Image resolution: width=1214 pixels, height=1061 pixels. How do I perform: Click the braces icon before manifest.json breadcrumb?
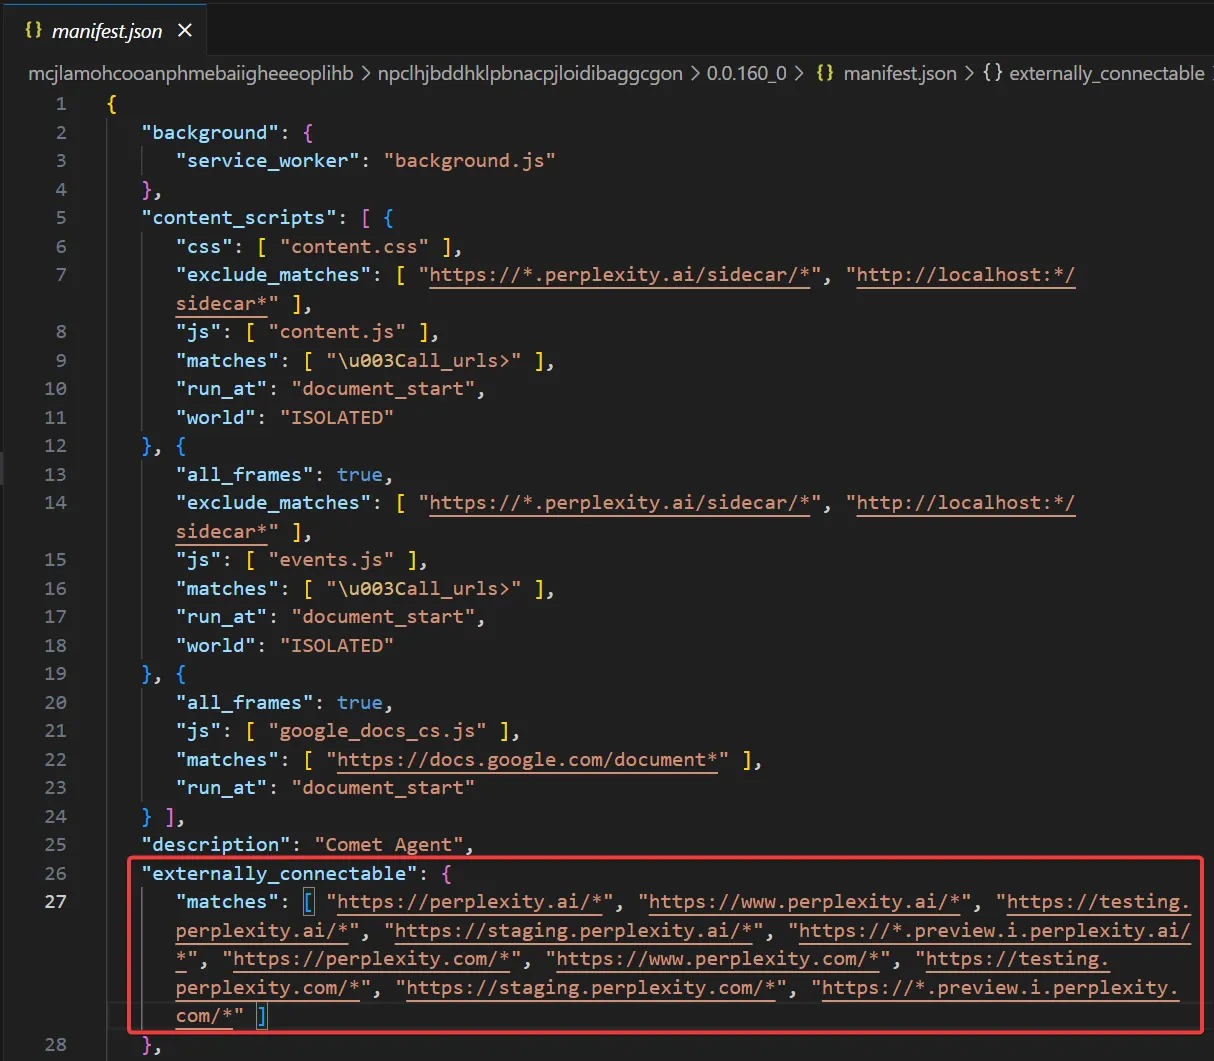(x=825, y=73)
